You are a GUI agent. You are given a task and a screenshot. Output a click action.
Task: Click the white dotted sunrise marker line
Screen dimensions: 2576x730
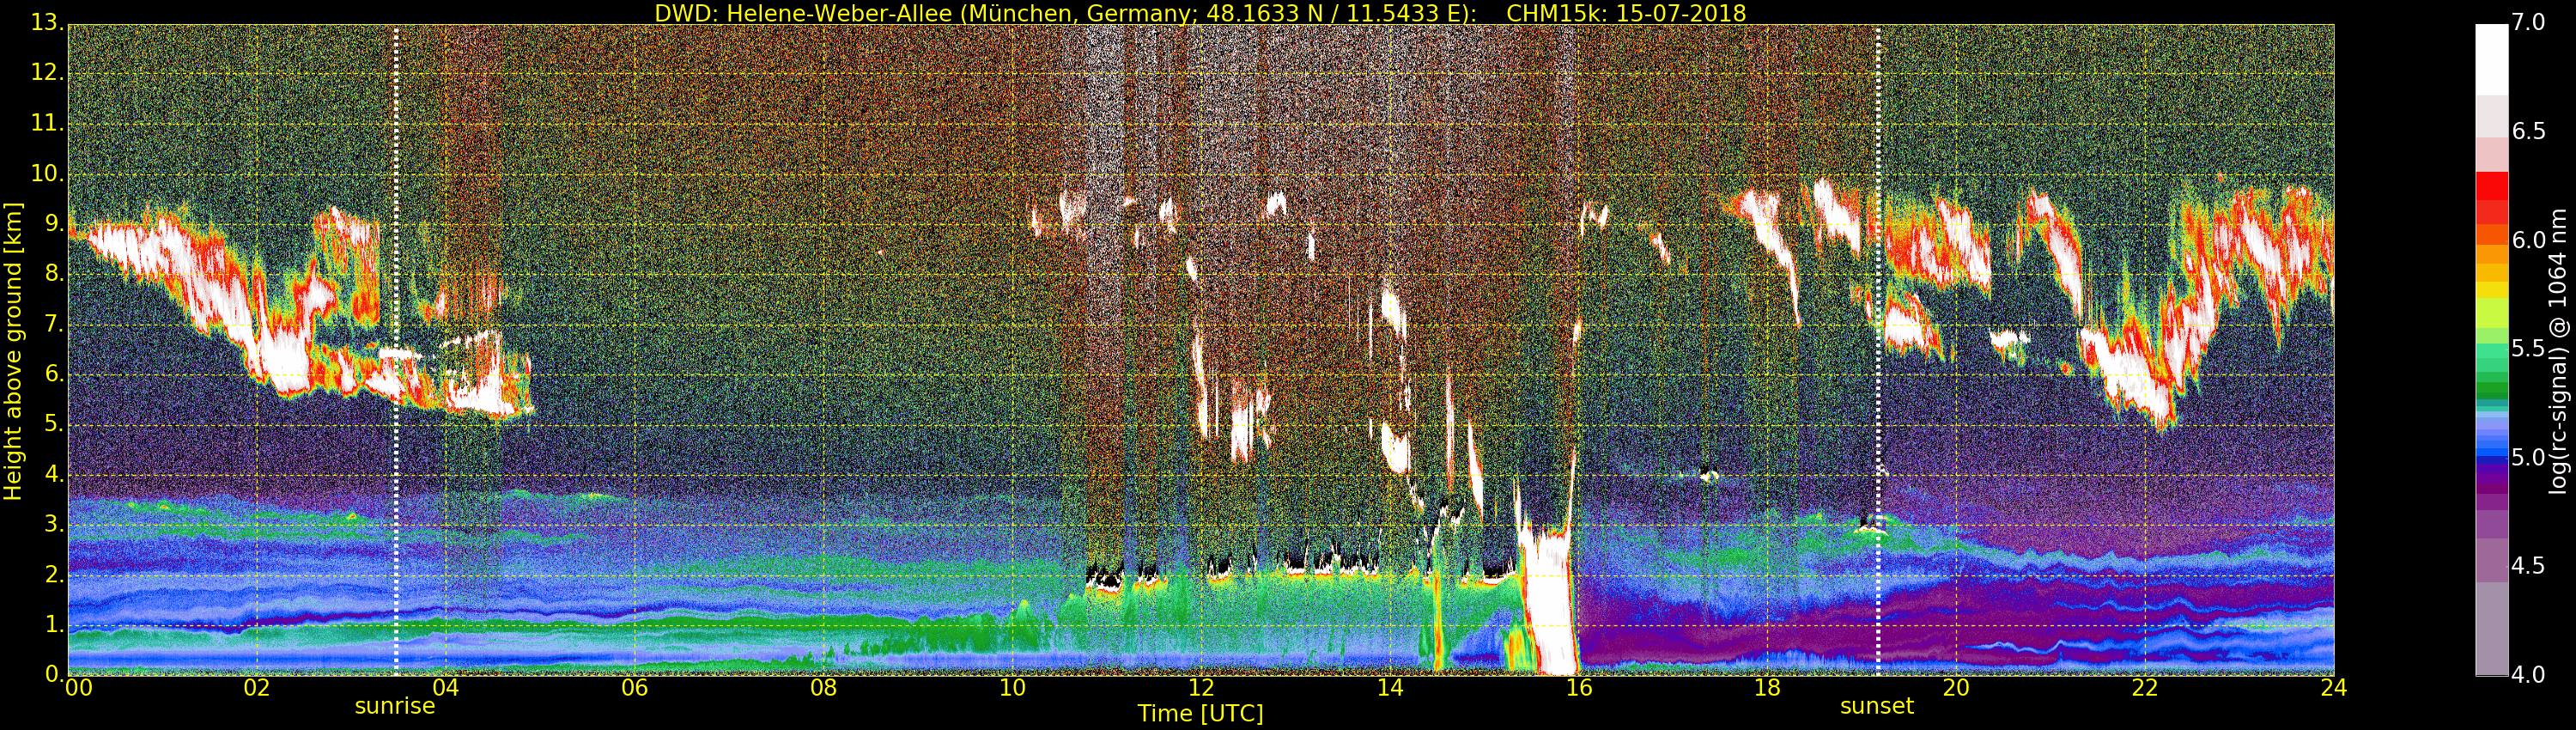coord(396,350)
